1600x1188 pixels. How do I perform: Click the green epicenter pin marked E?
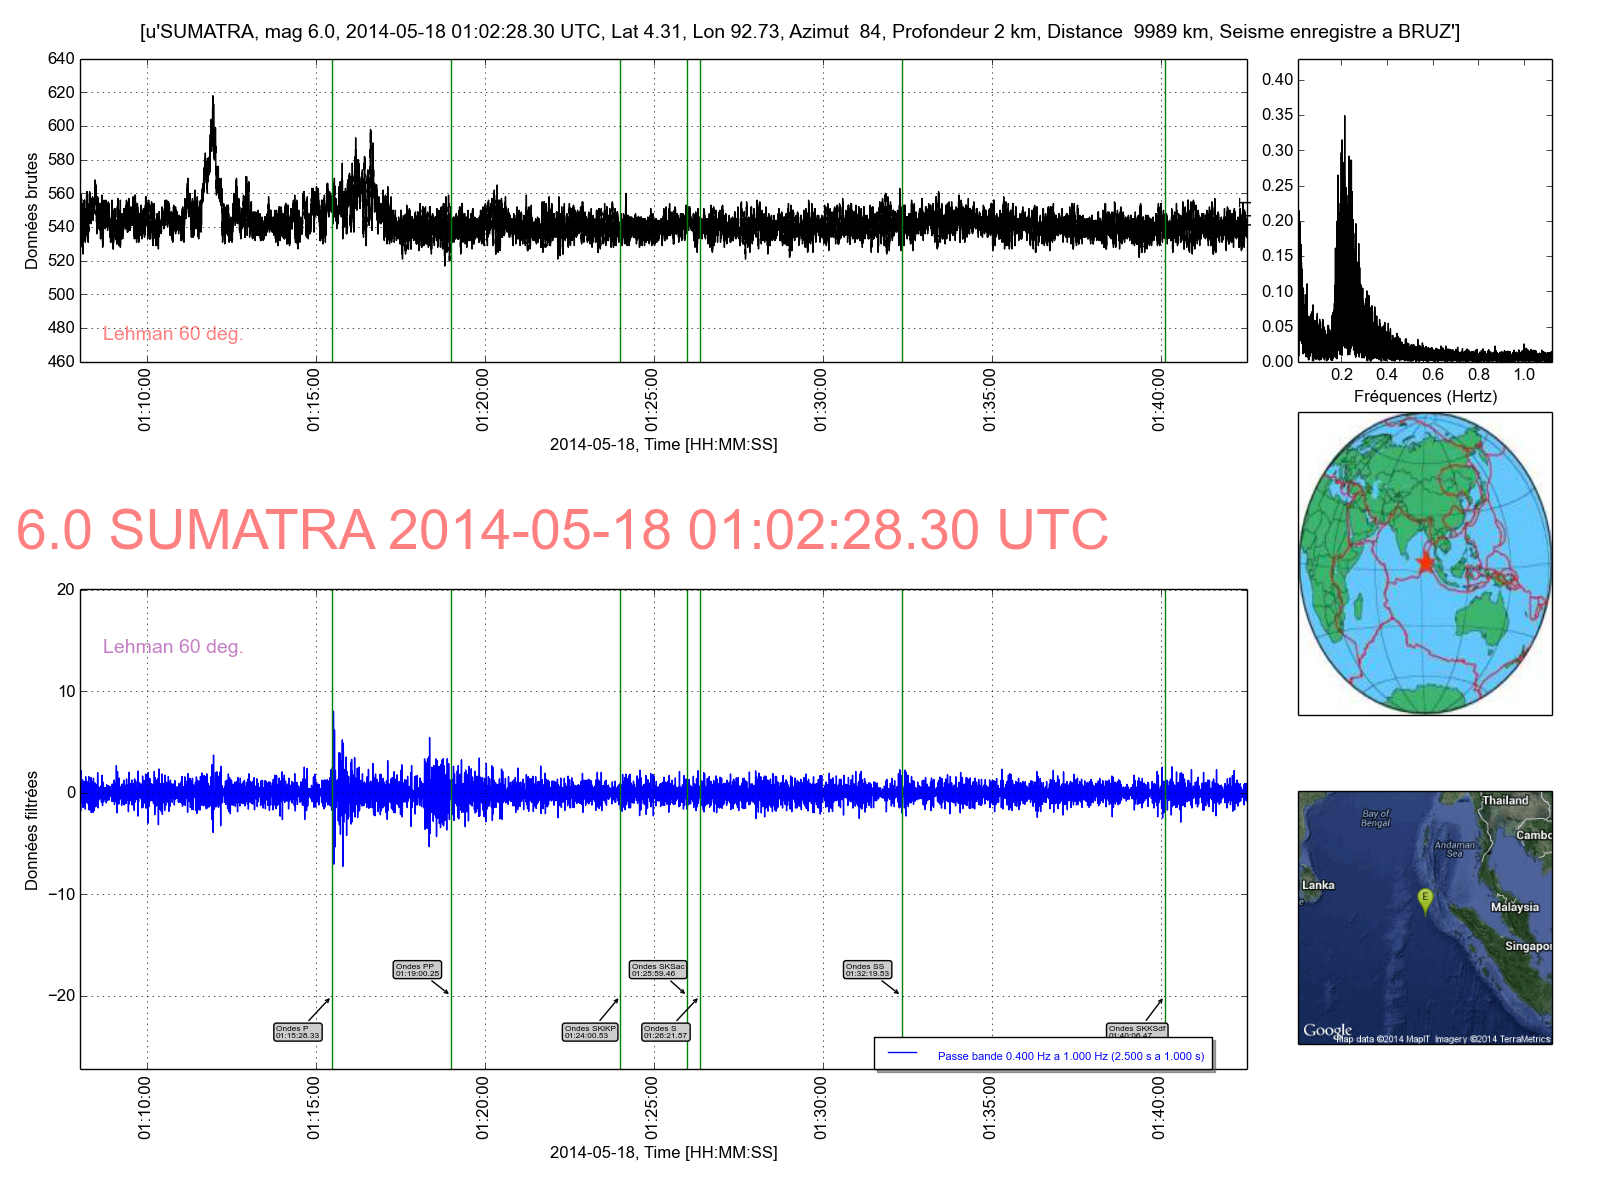[1425, 898]
